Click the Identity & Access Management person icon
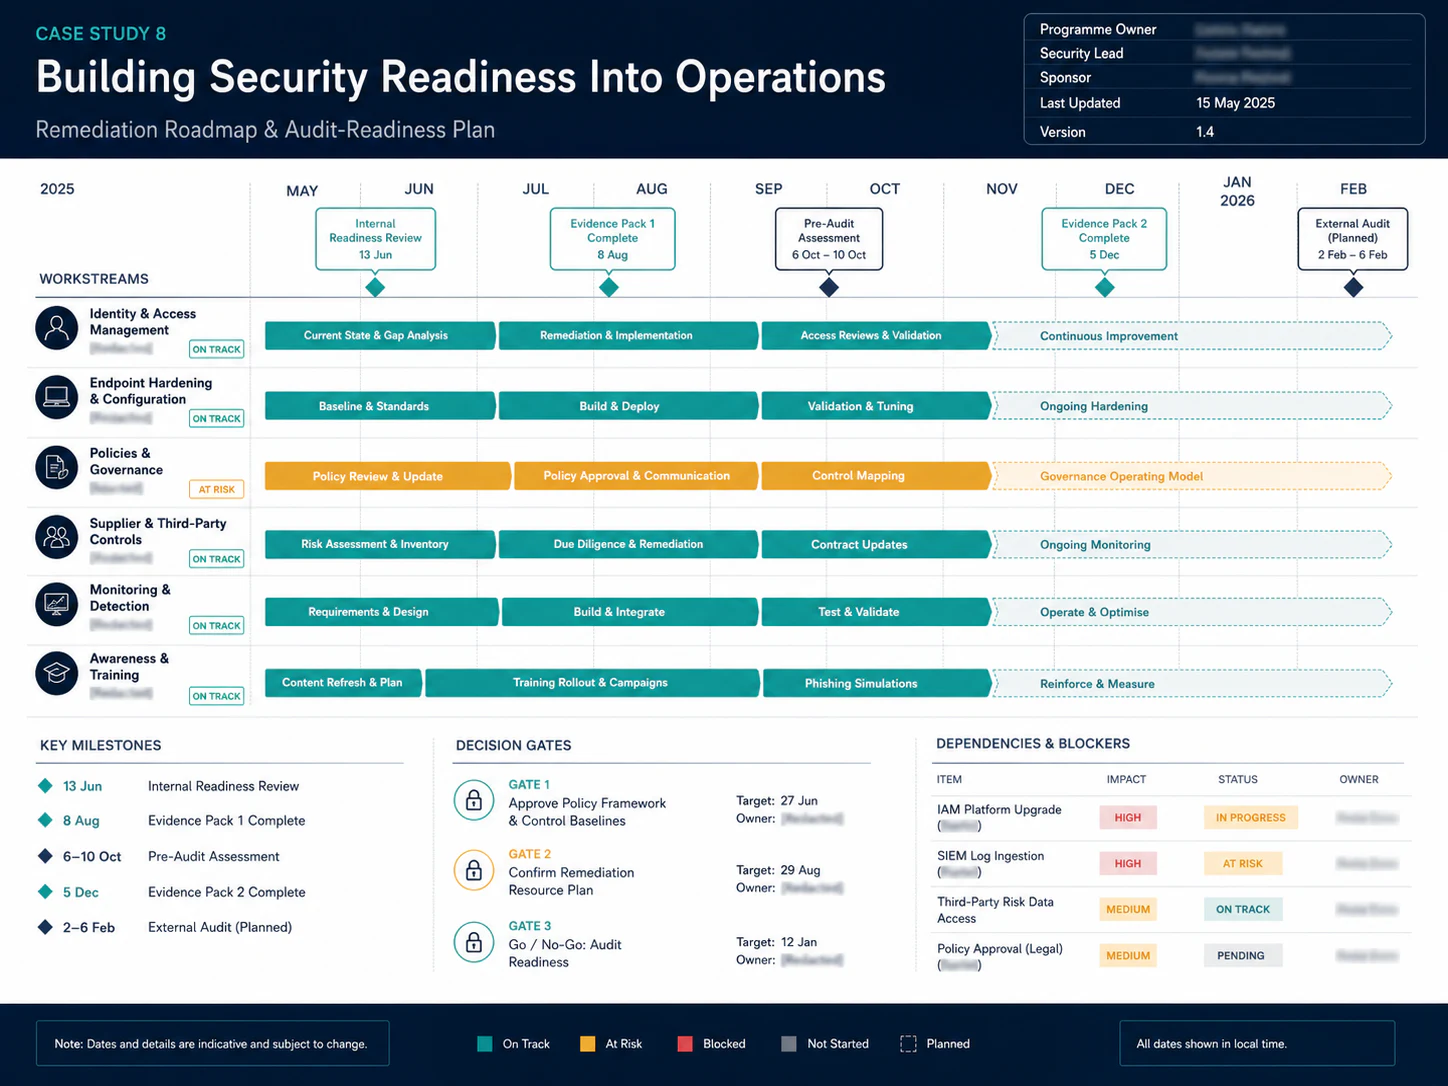 tap(57, 328)
